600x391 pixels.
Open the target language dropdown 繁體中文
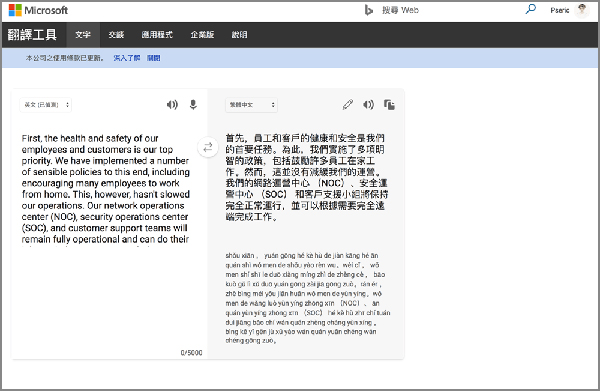click(251, 105)
